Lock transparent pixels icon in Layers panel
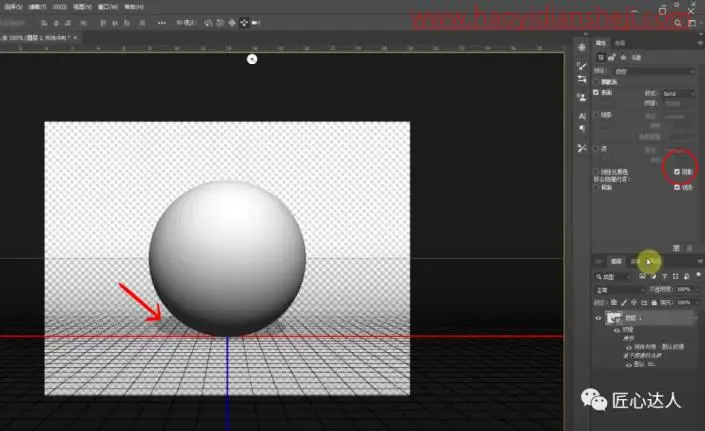705x431 pixels. tap(614, 303)
